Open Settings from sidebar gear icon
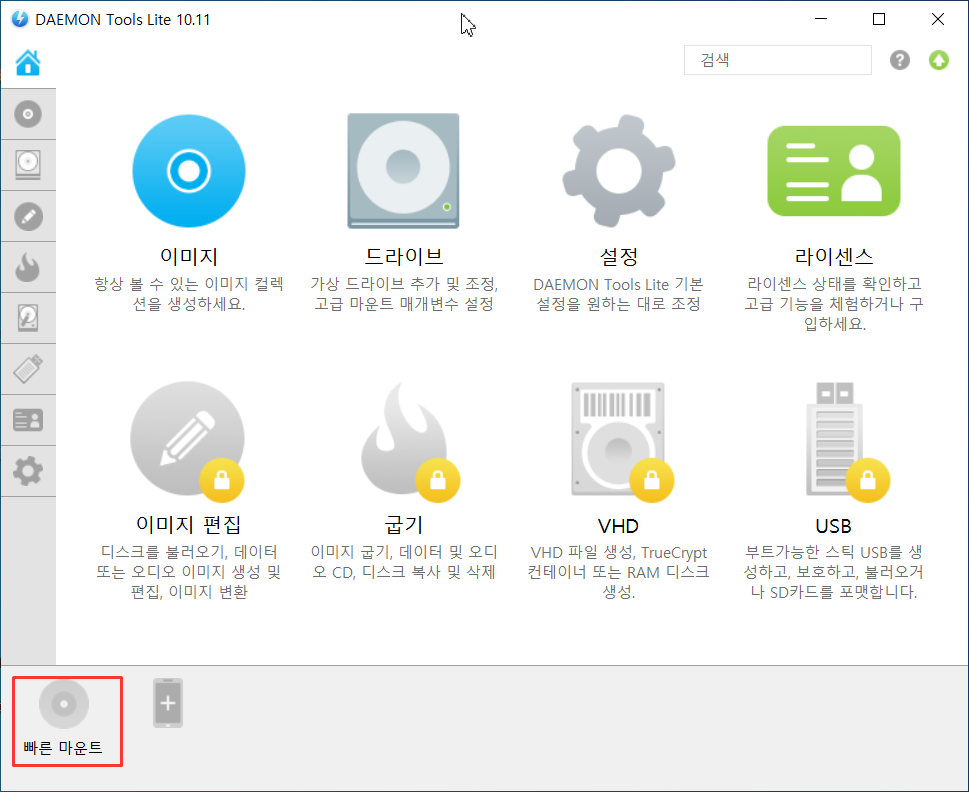This screenshot has height=792, width=969. click(28, 471)
